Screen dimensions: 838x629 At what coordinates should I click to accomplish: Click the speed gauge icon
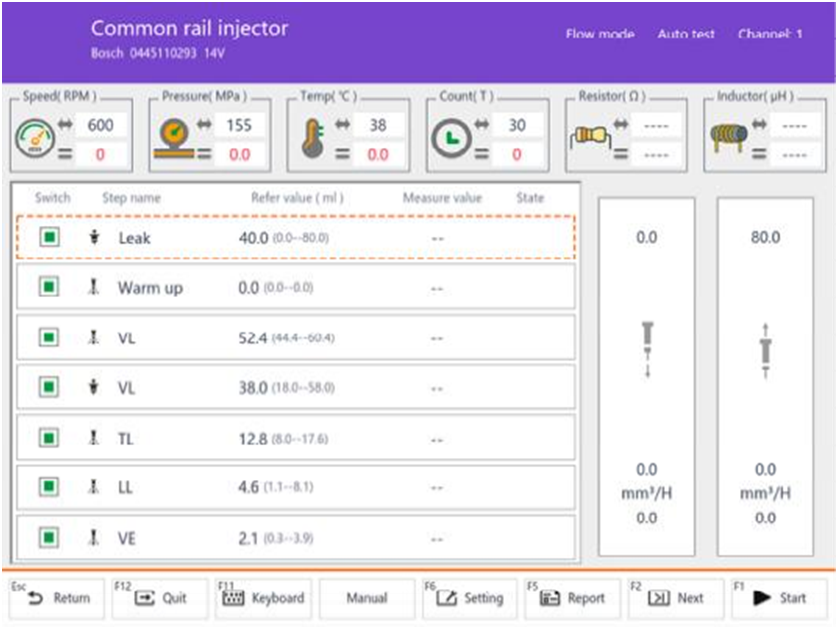[35, 140]
